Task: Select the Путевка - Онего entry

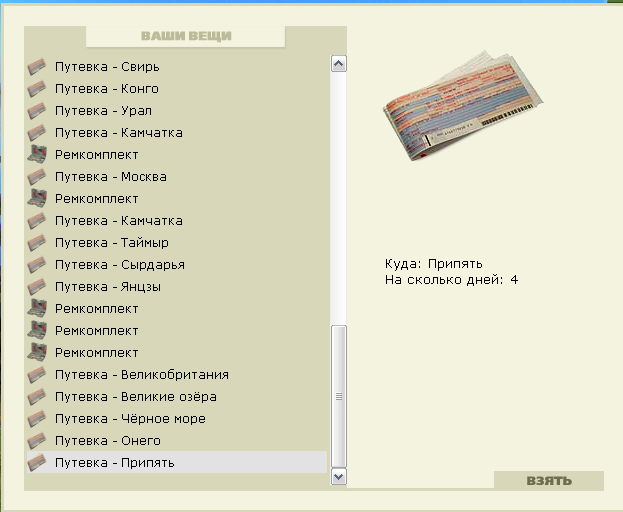Action: (x=108, y=441)
